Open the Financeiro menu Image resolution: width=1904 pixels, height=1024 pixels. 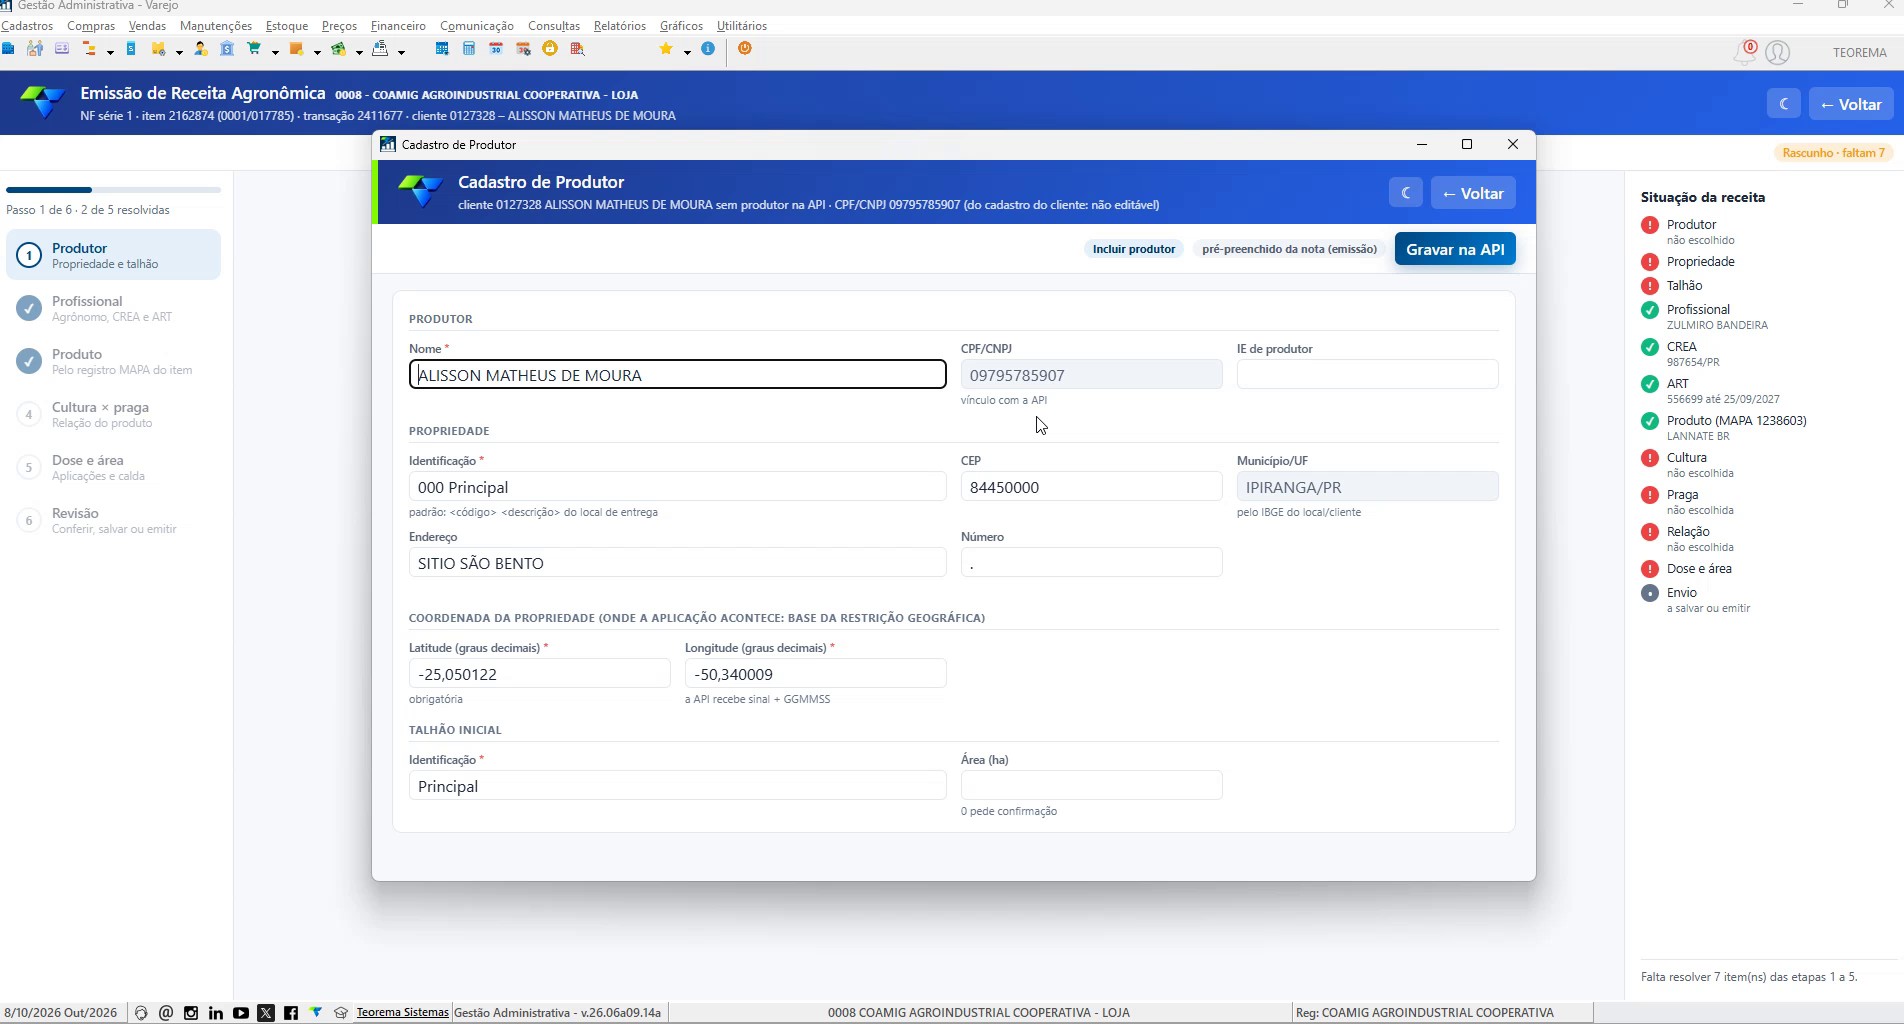(x=398, y=25)
